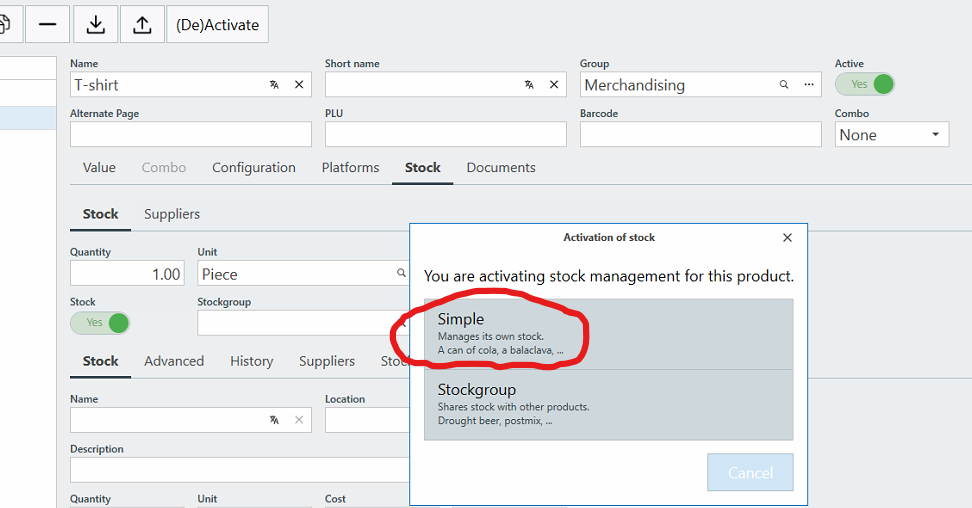The height and width of the screenshot is (508, 972).
Task: Click the disabled Combo tab
Action: pos(164,168)
